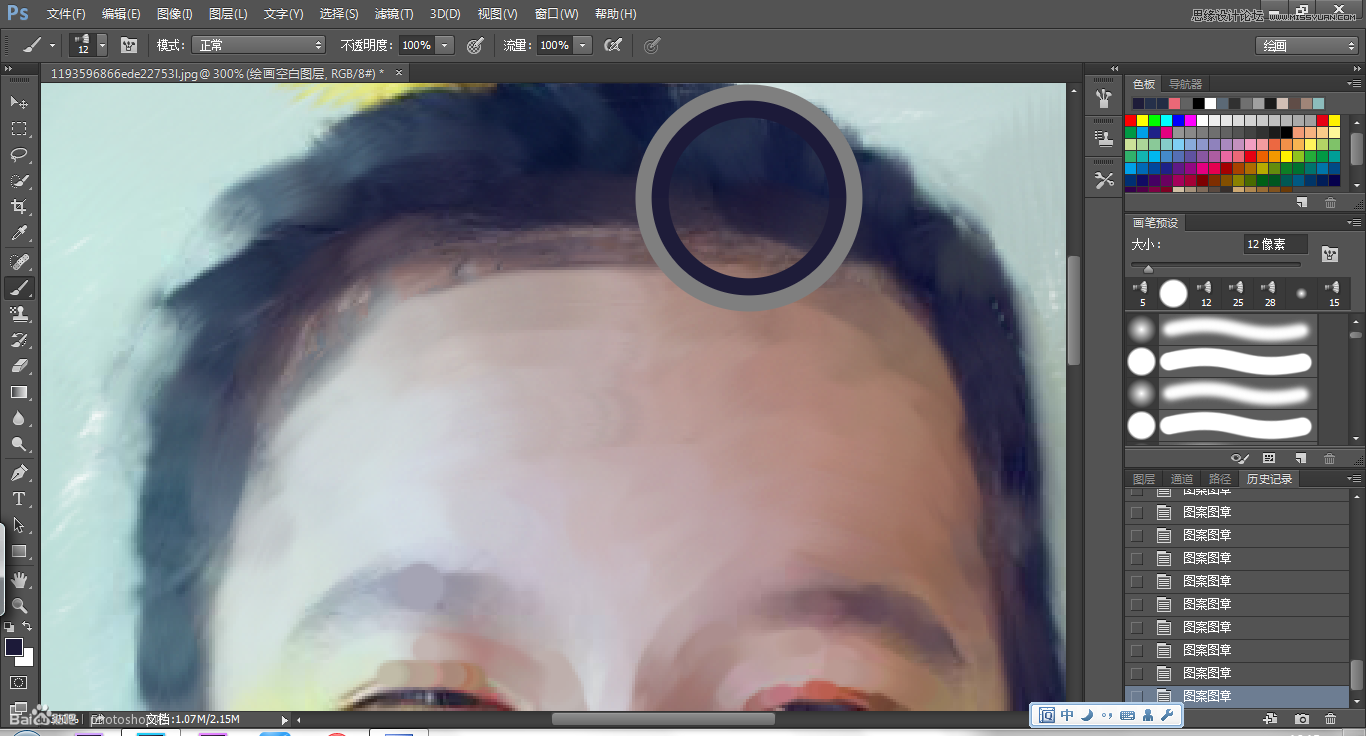Select the Clone Stamp tool
1366x736 pixels.
(20, 314)
